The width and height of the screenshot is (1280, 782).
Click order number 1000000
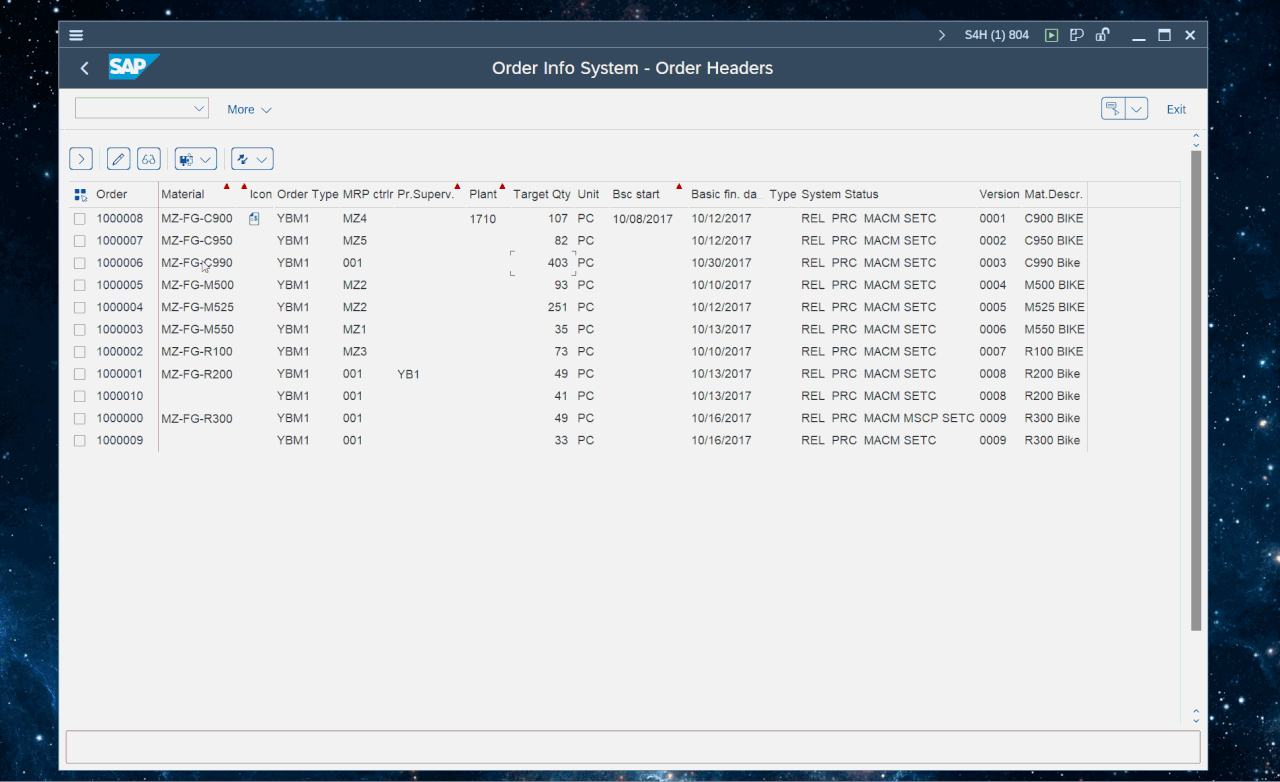[120, 418]
